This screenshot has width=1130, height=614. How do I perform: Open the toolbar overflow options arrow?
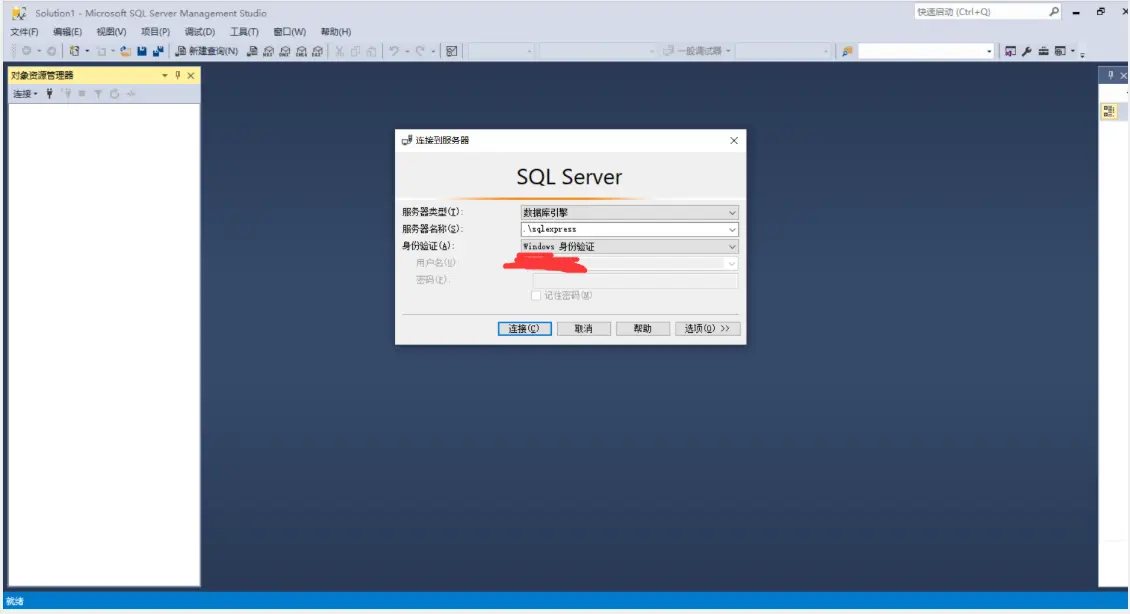pos(1082,55)
